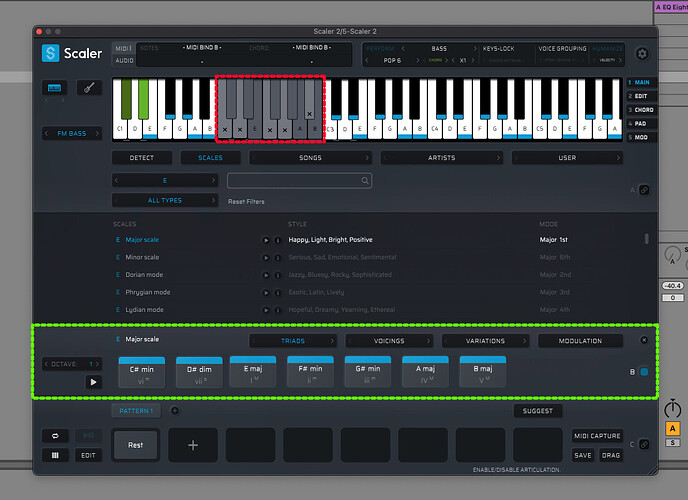Open VARIATIONS dropdown
Viewport: 688px width, 500px height.
click(485, 341)
